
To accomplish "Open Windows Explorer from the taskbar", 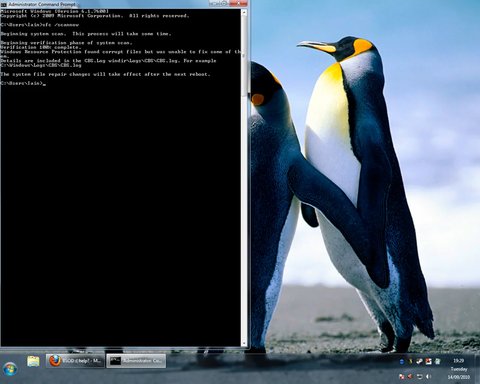I will coord(33,361).
